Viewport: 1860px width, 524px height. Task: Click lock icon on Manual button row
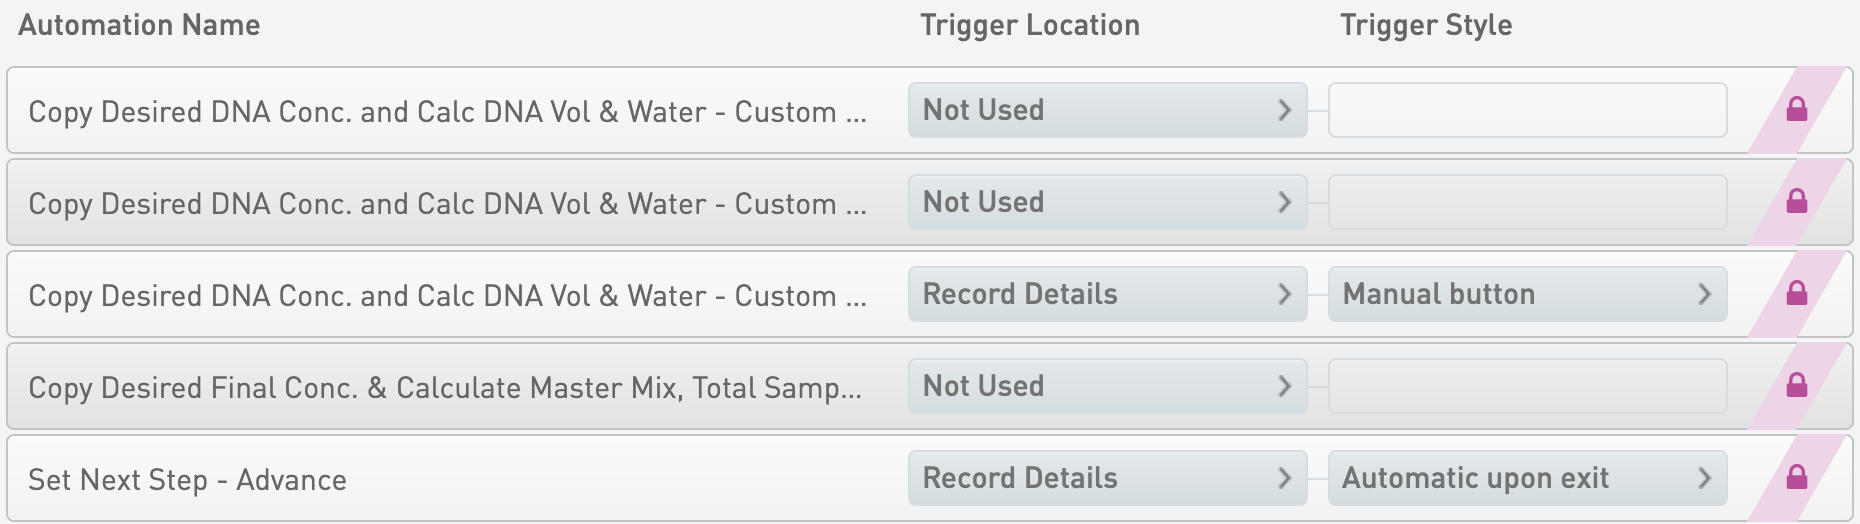click(1796, 294)
